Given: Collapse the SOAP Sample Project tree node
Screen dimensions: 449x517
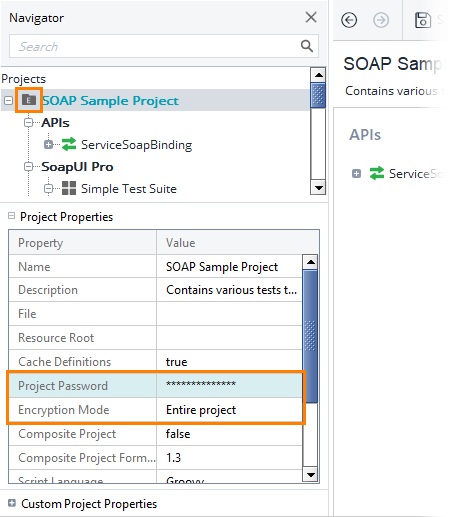Looking at the screenshot, I should pos(8,100).
